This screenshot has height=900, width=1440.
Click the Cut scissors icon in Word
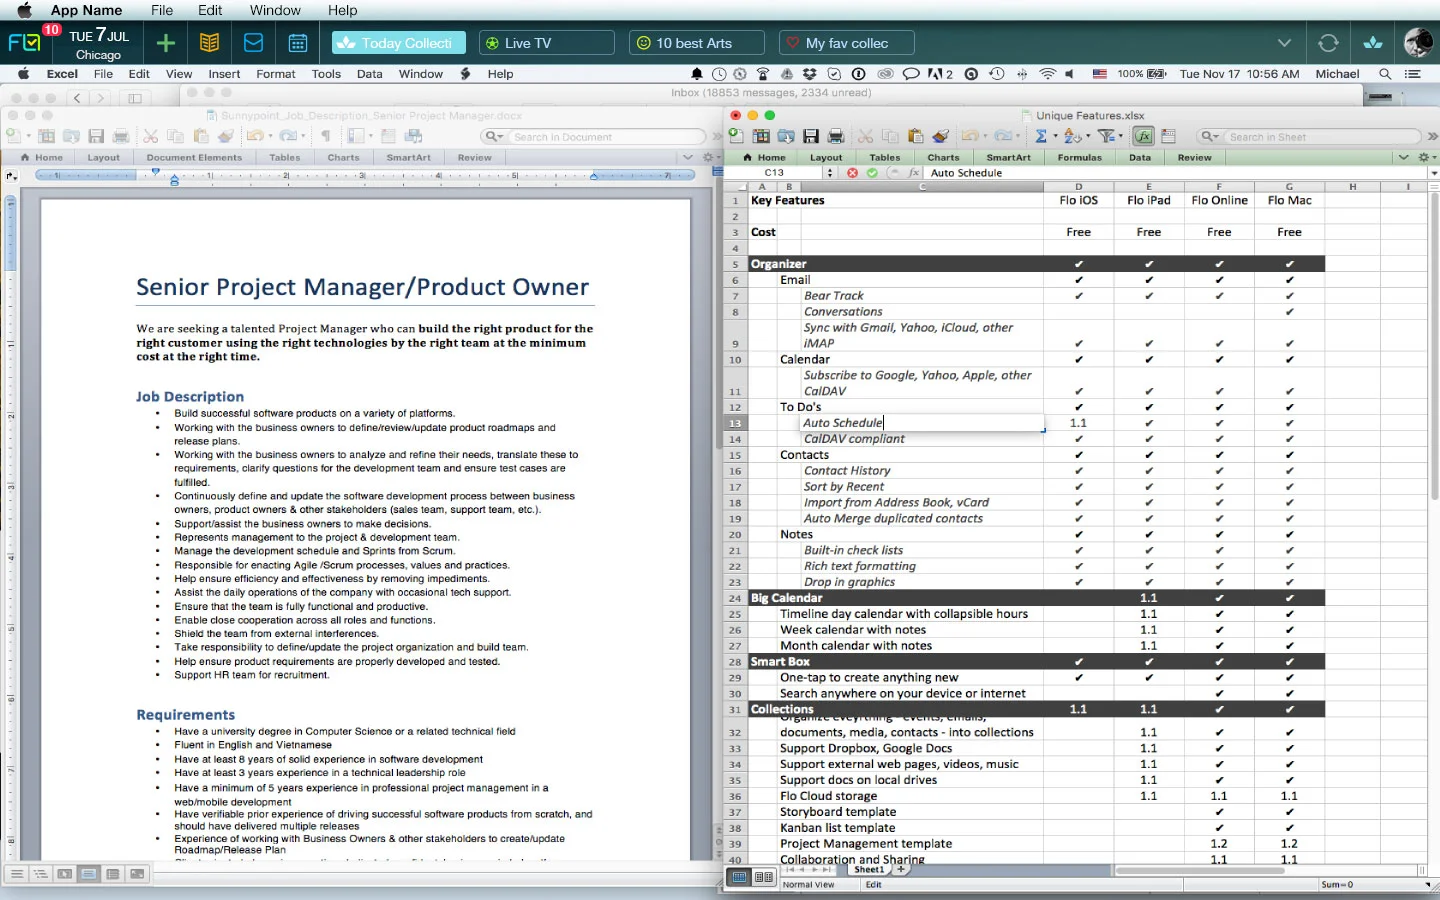pyautogui.click(x=150, y=136)
